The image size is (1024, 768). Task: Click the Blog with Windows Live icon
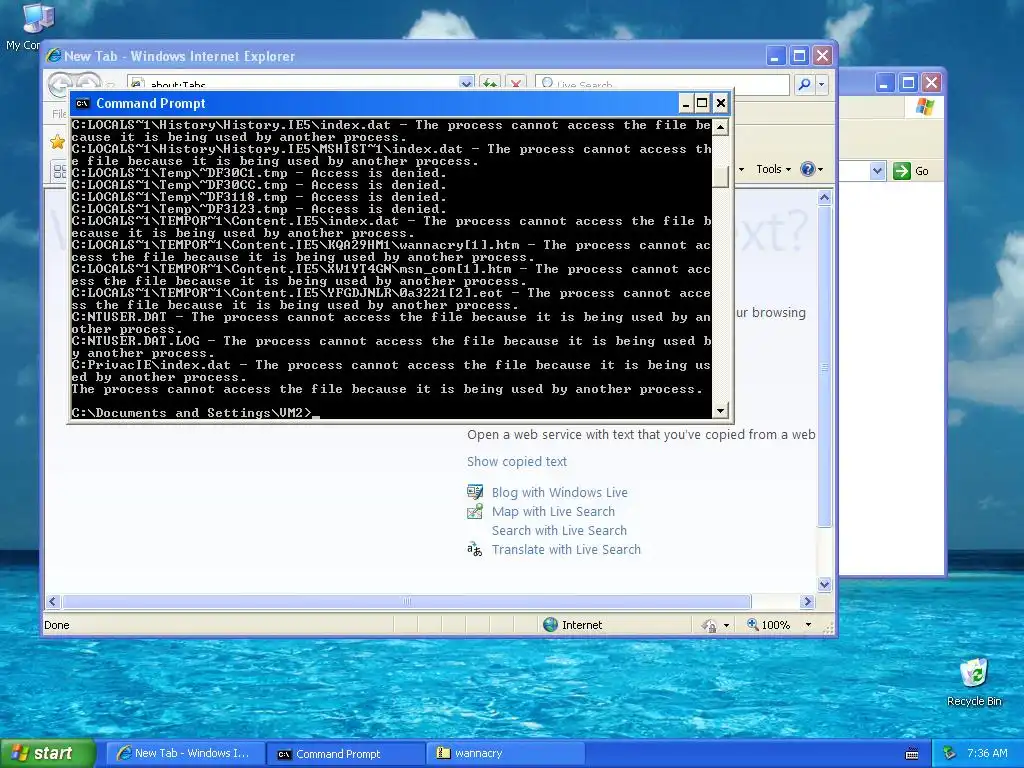(x=475, y=492)
